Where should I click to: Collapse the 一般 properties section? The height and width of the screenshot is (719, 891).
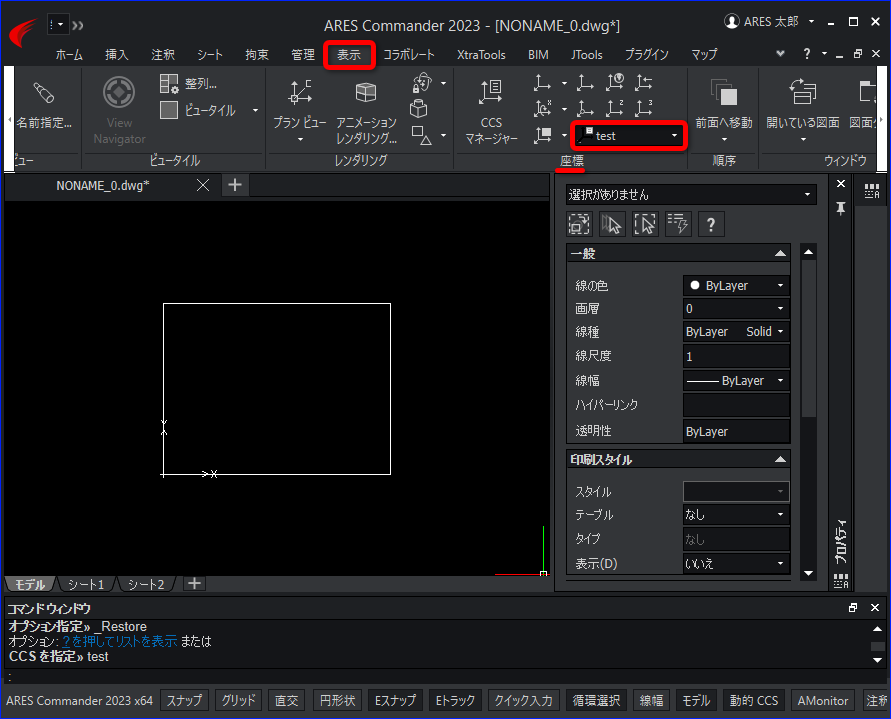coord(781,253)
